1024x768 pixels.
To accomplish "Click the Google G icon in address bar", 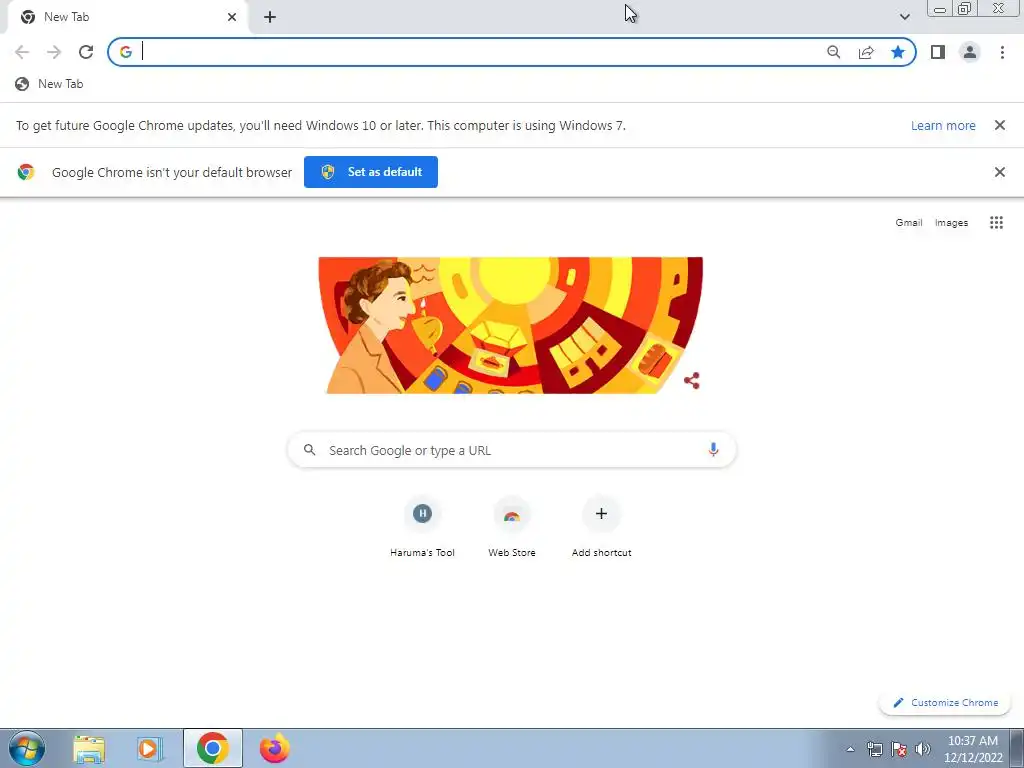I will tap(126, 52).
